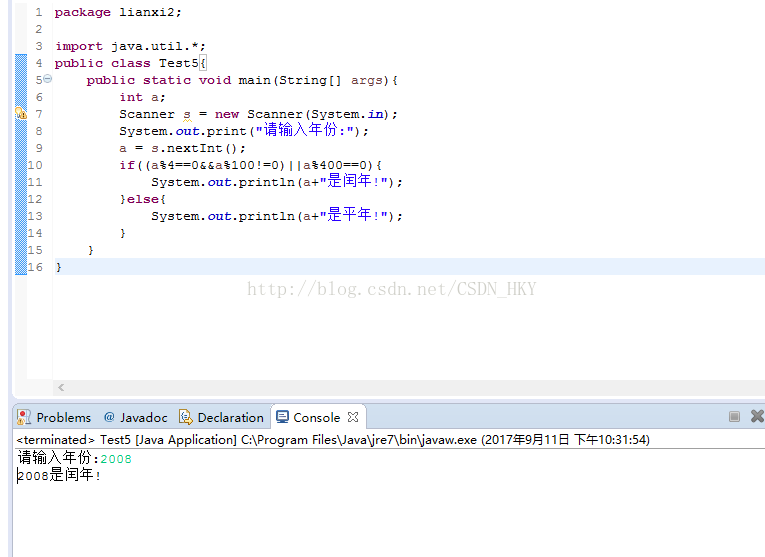Click line number 10 in the gutter
Screen dimensions: 765x557
pyautogui.click(x=35, y=165)
